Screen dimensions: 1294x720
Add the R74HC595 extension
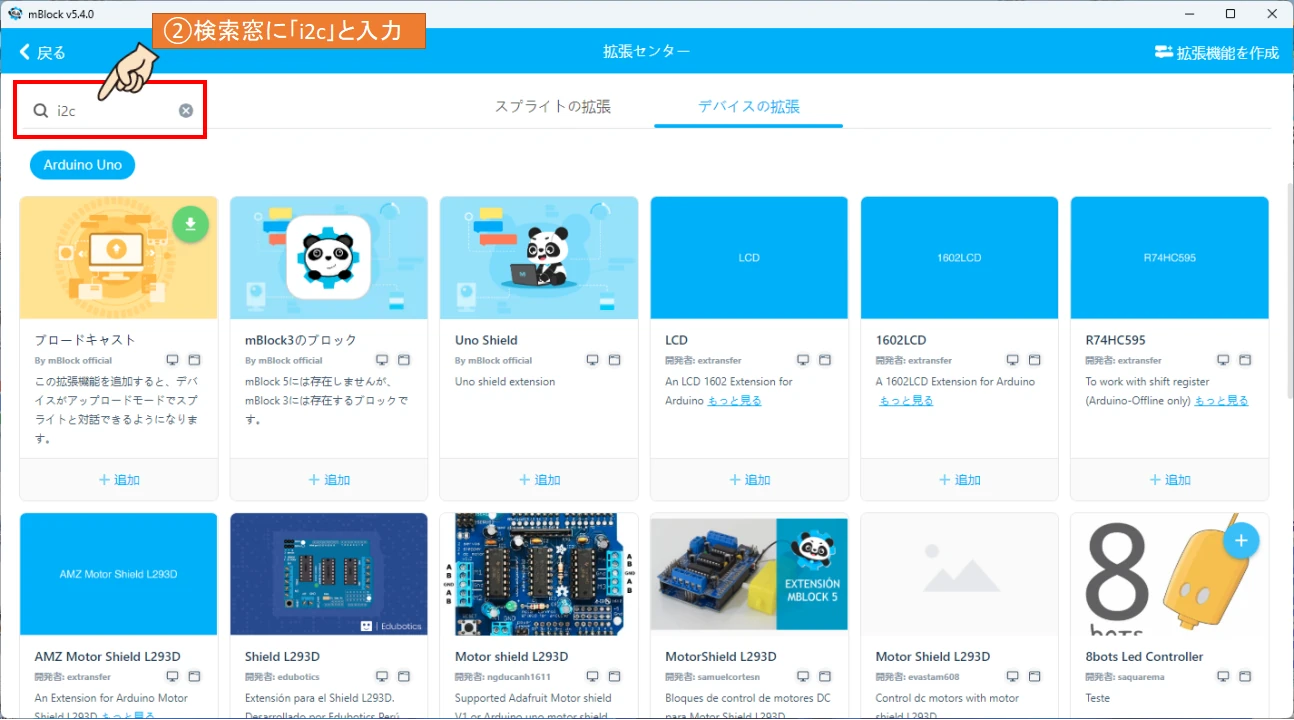(x=1169, y=480)
